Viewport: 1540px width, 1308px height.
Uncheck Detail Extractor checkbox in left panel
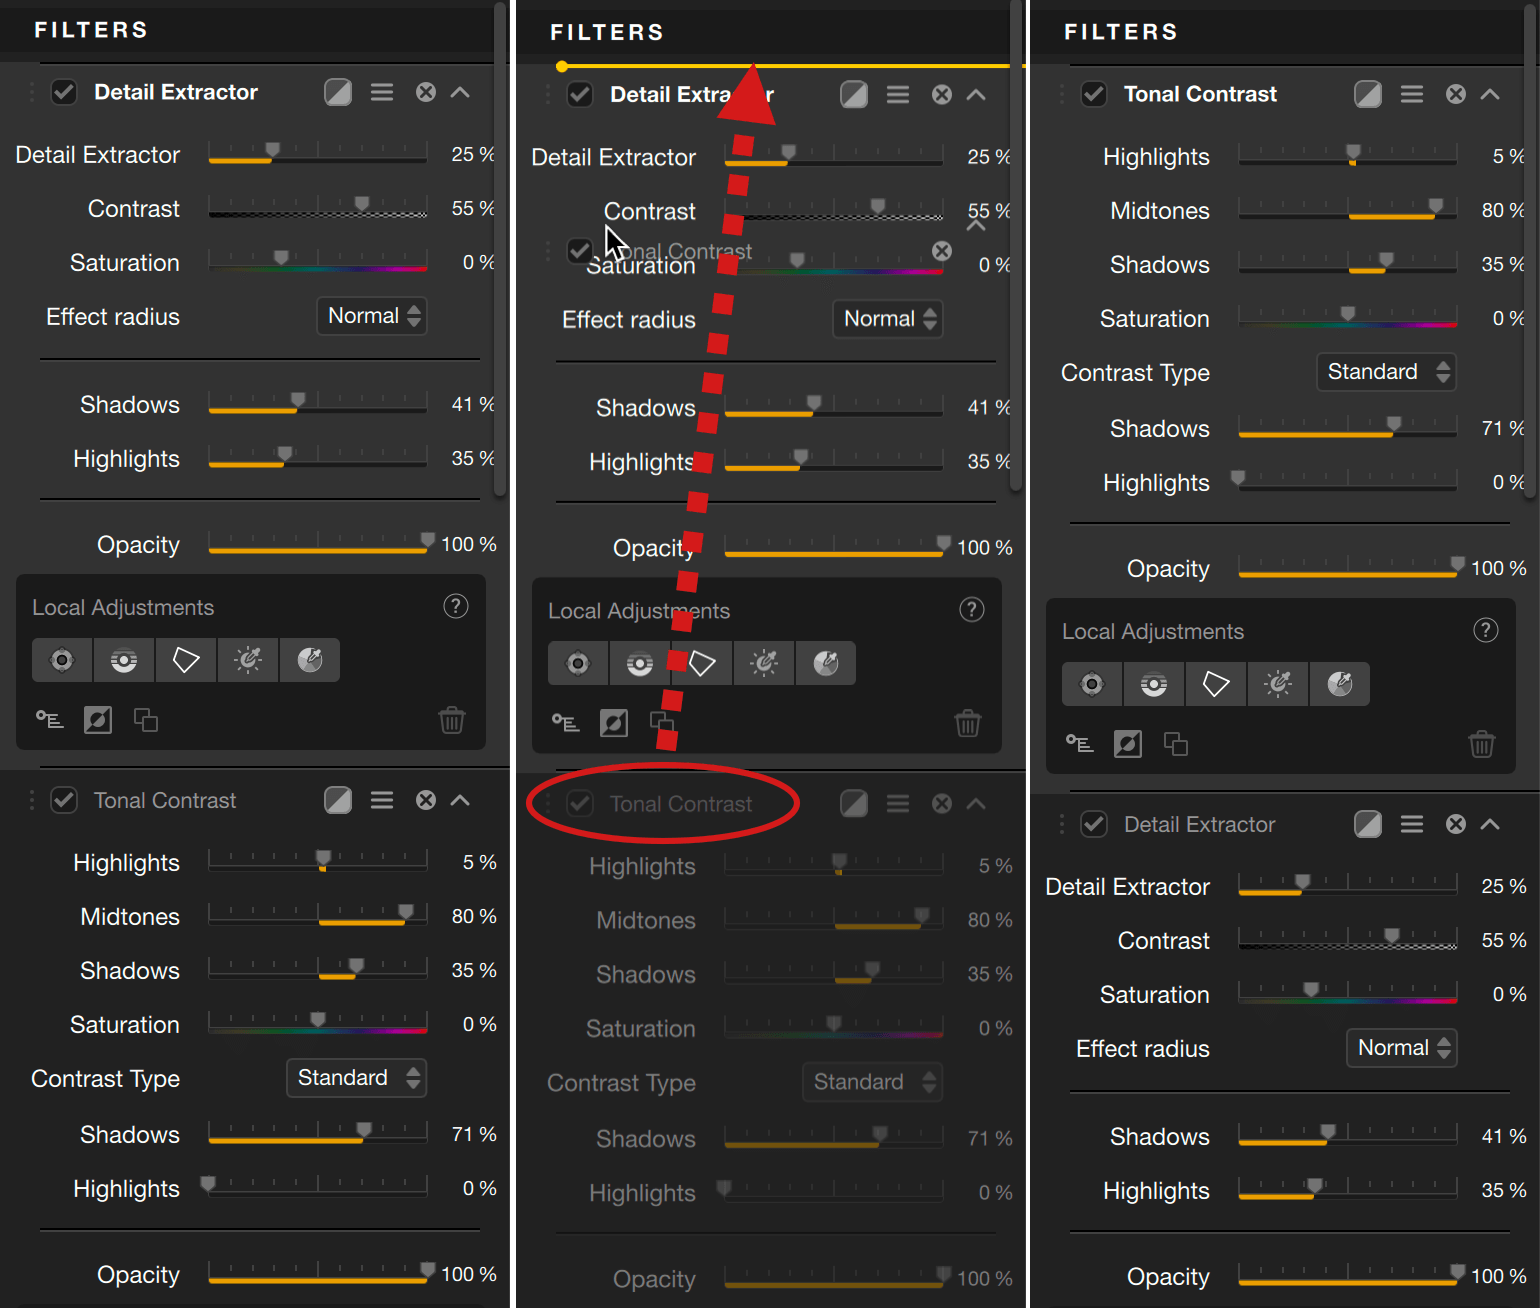64,92
